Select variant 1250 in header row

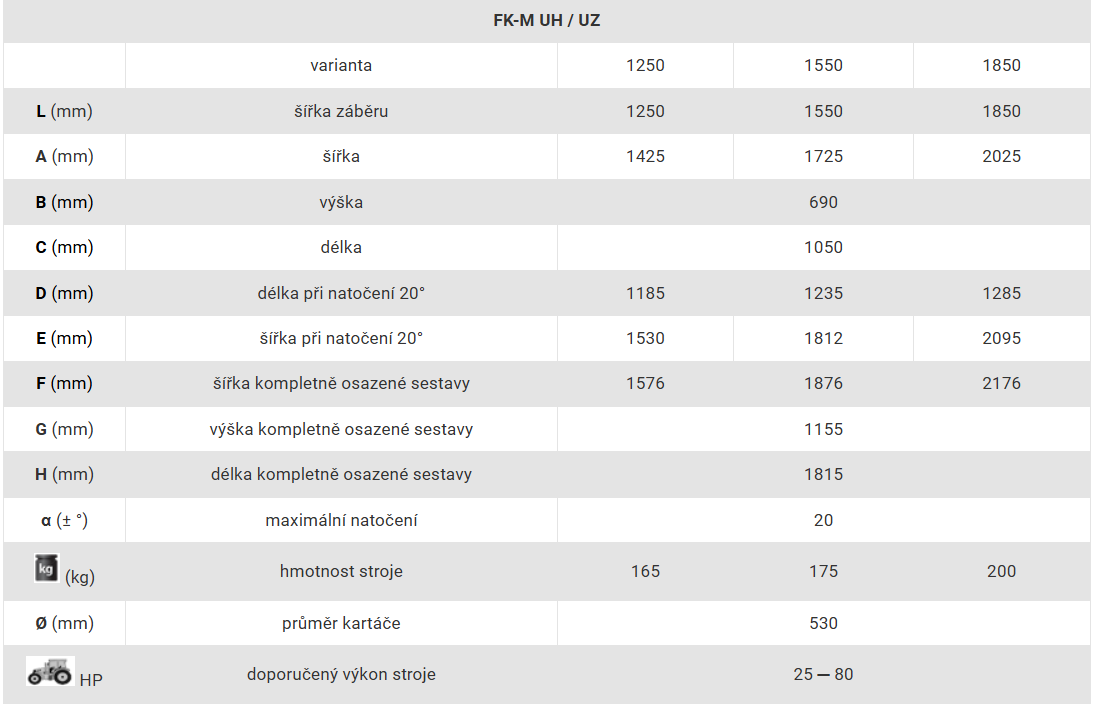point(645,65)
